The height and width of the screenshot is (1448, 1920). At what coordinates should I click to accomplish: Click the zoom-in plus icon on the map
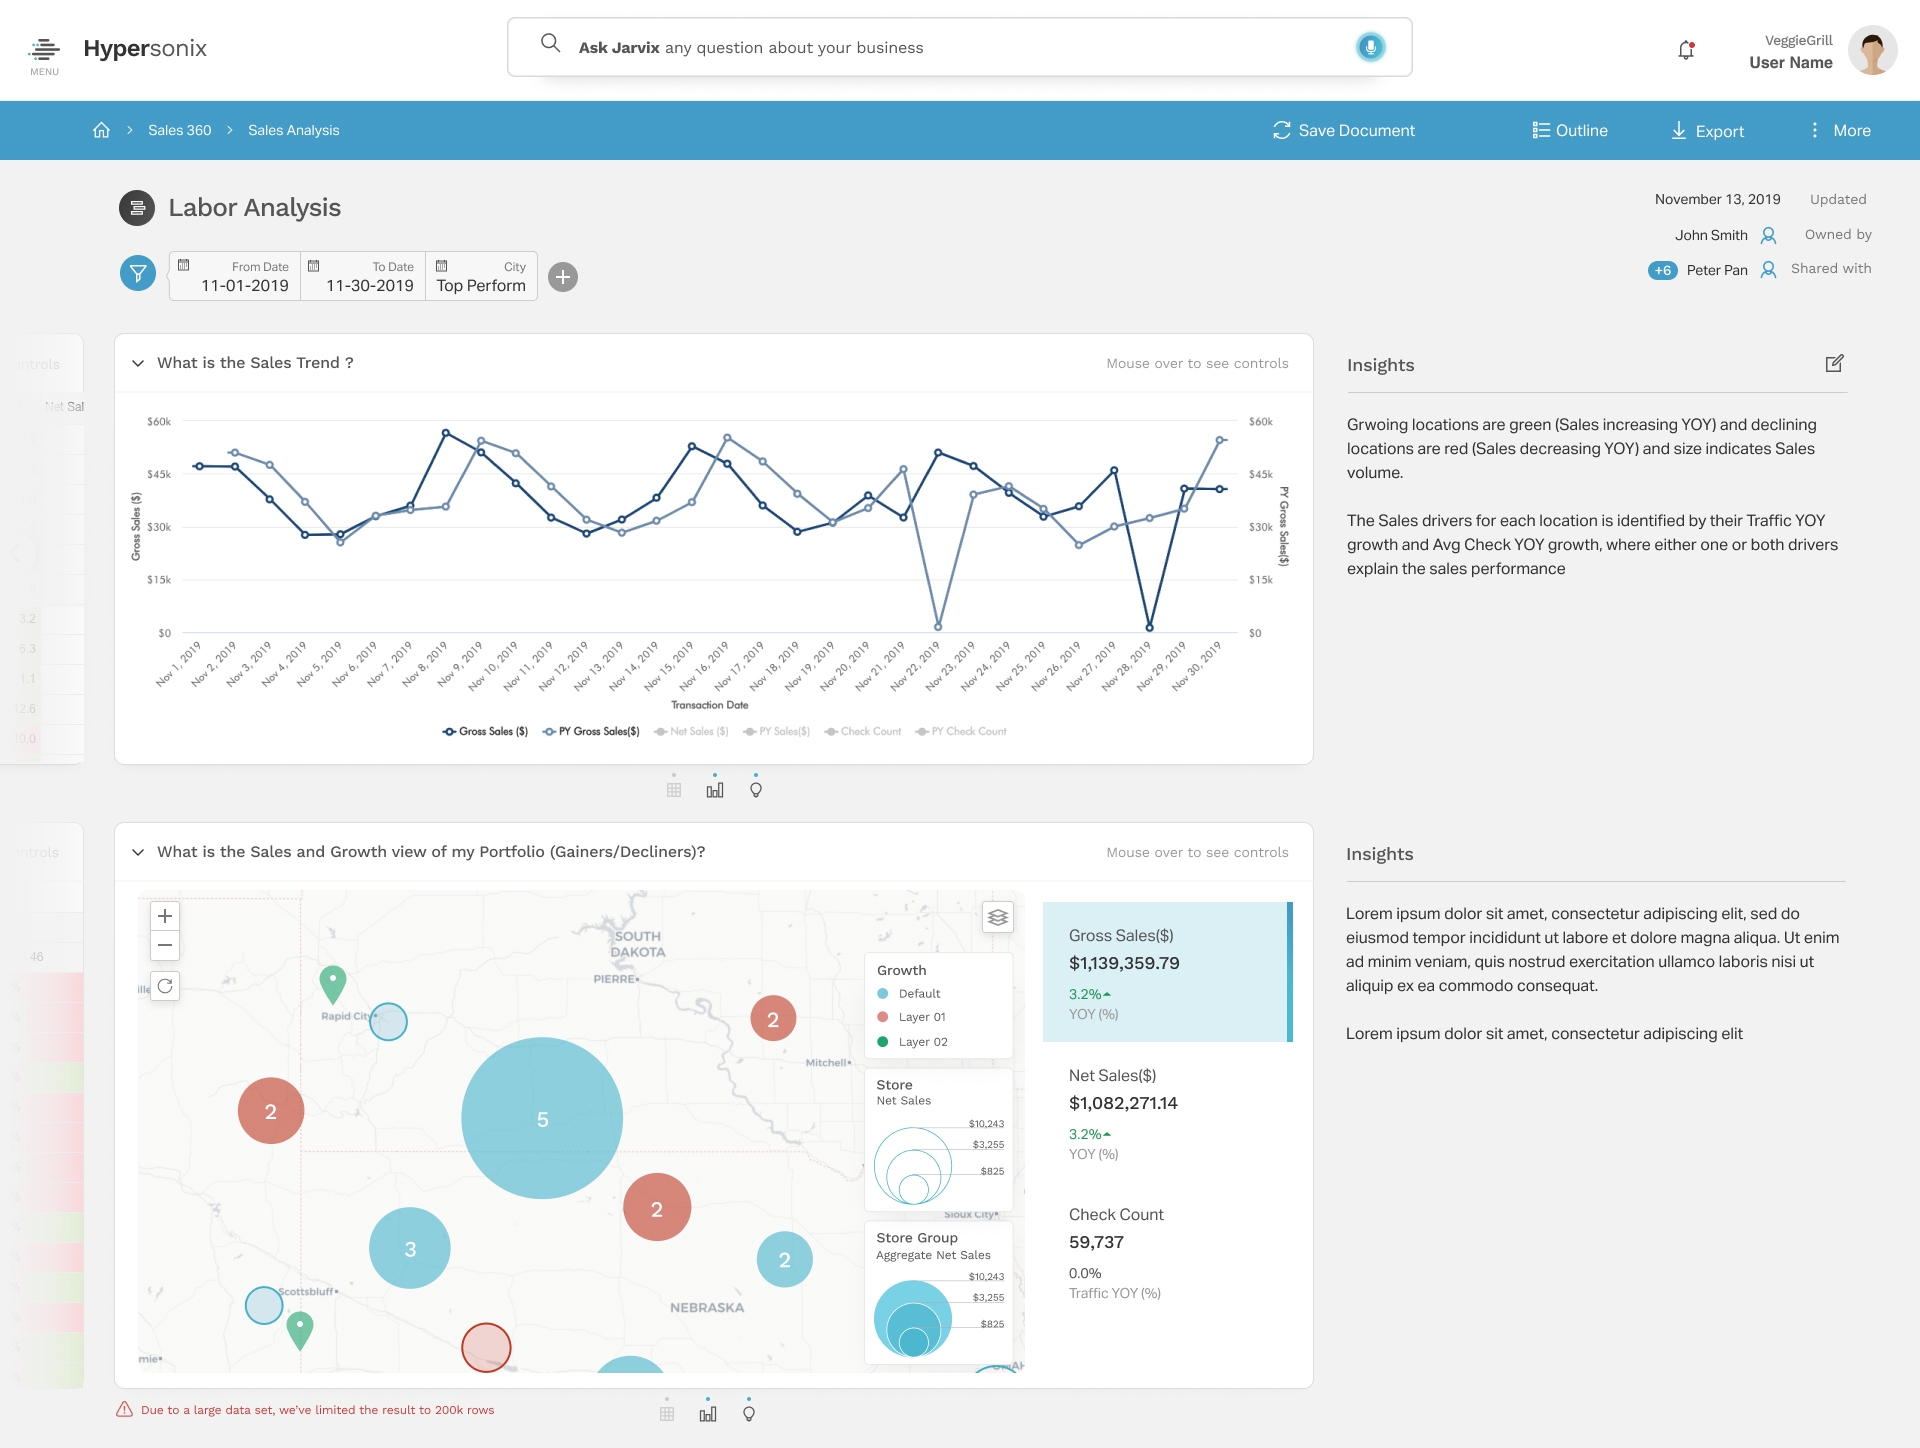164,915
